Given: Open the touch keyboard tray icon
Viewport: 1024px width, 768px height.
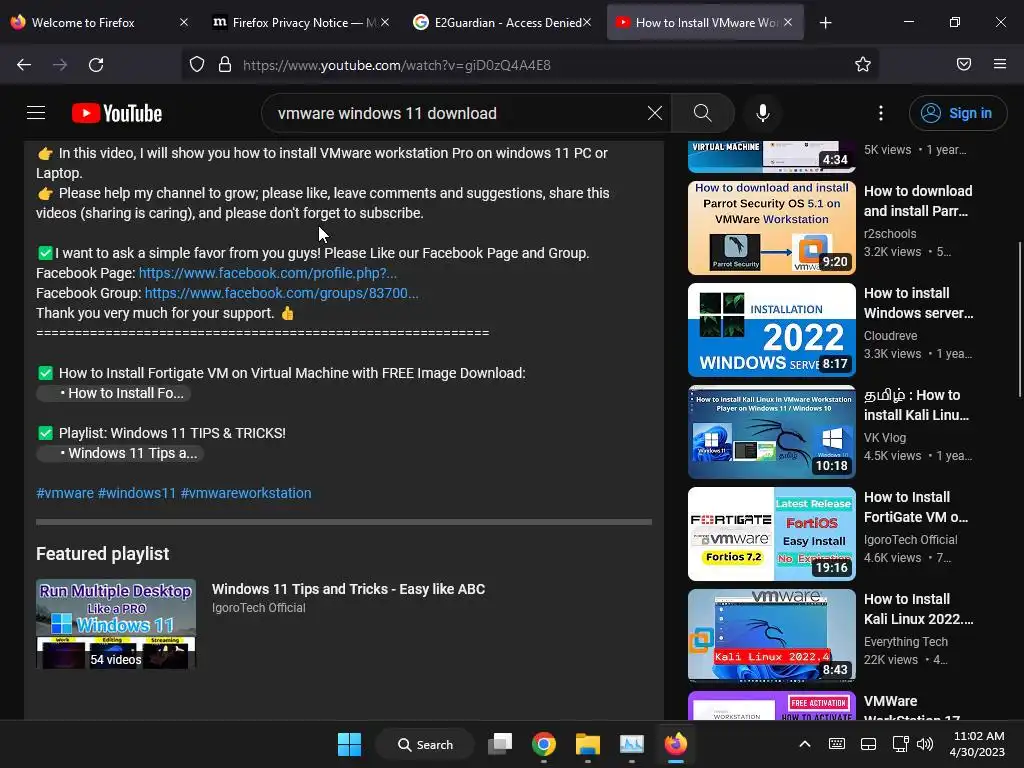Looking at the screenshot, I should pos(837,744).
